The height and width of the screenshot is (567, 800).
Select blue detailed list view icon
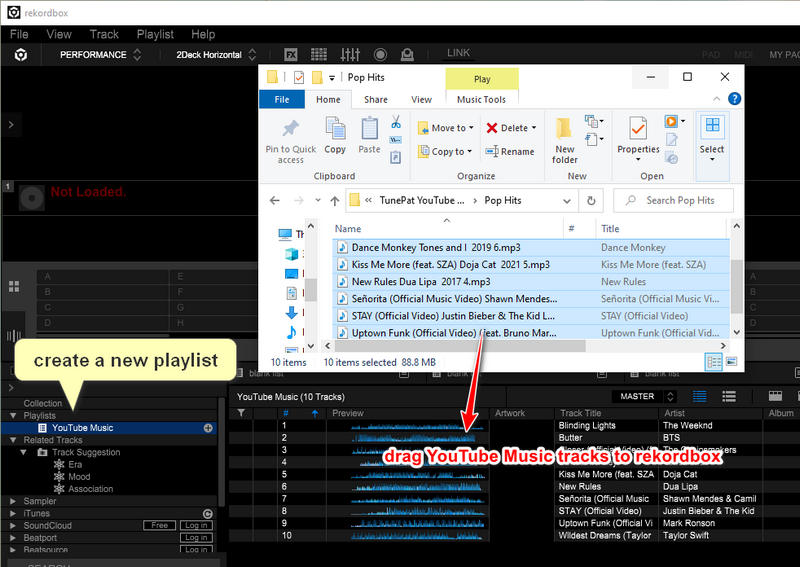[x=699, y=396]
